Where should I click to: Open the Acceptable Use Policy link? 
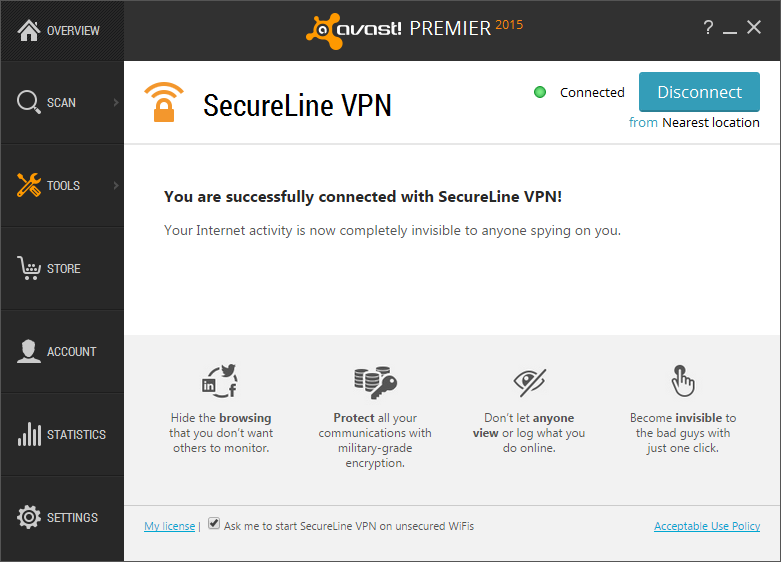coord(706,526)
